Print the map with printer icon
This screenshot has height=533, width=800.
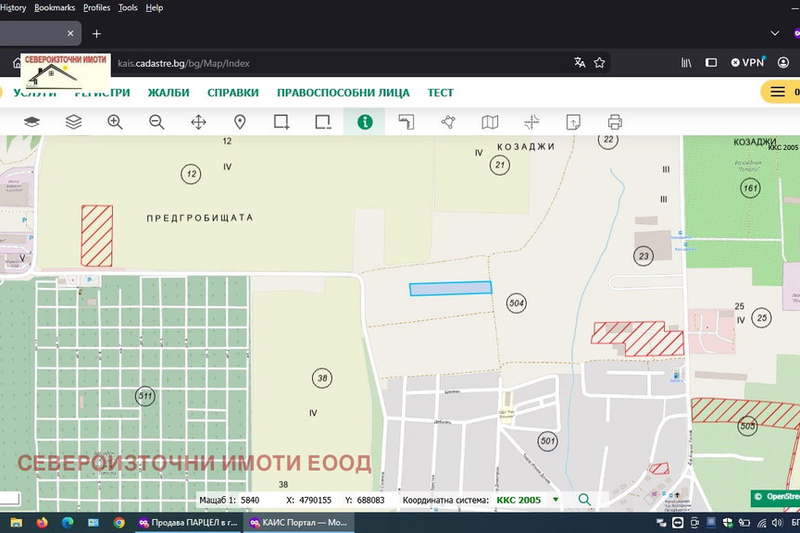[615, 122]
